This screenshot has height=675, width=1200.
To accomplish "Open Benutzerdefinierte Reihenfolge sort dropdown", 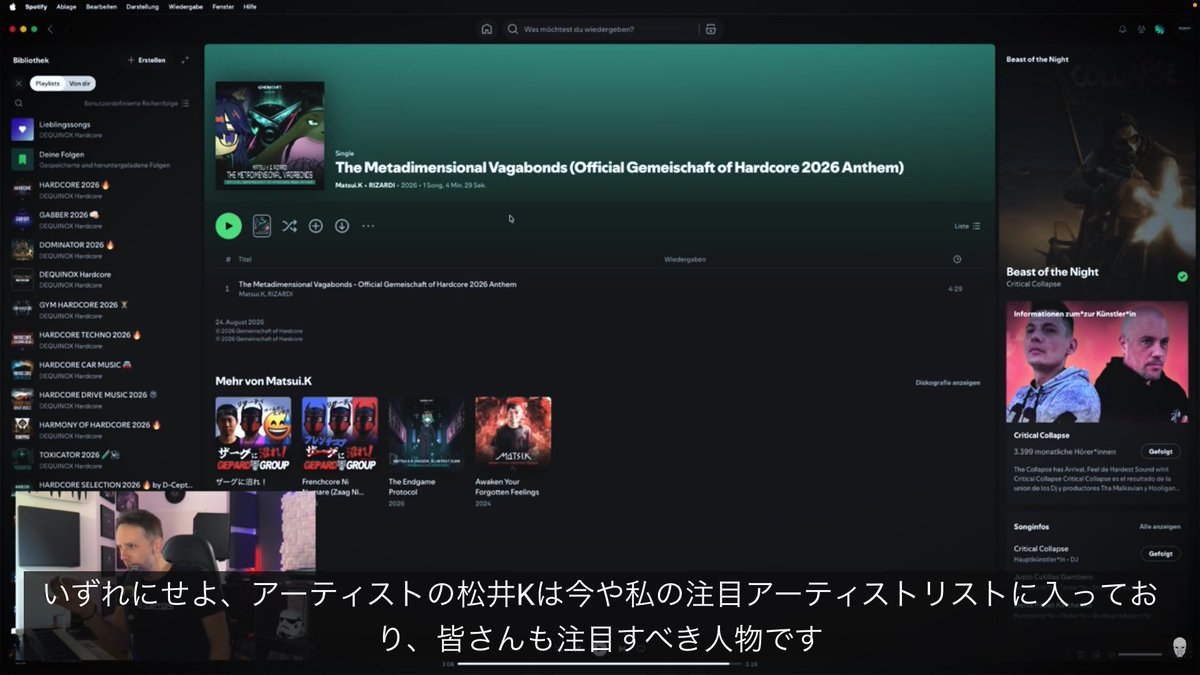I will [135, 103].
